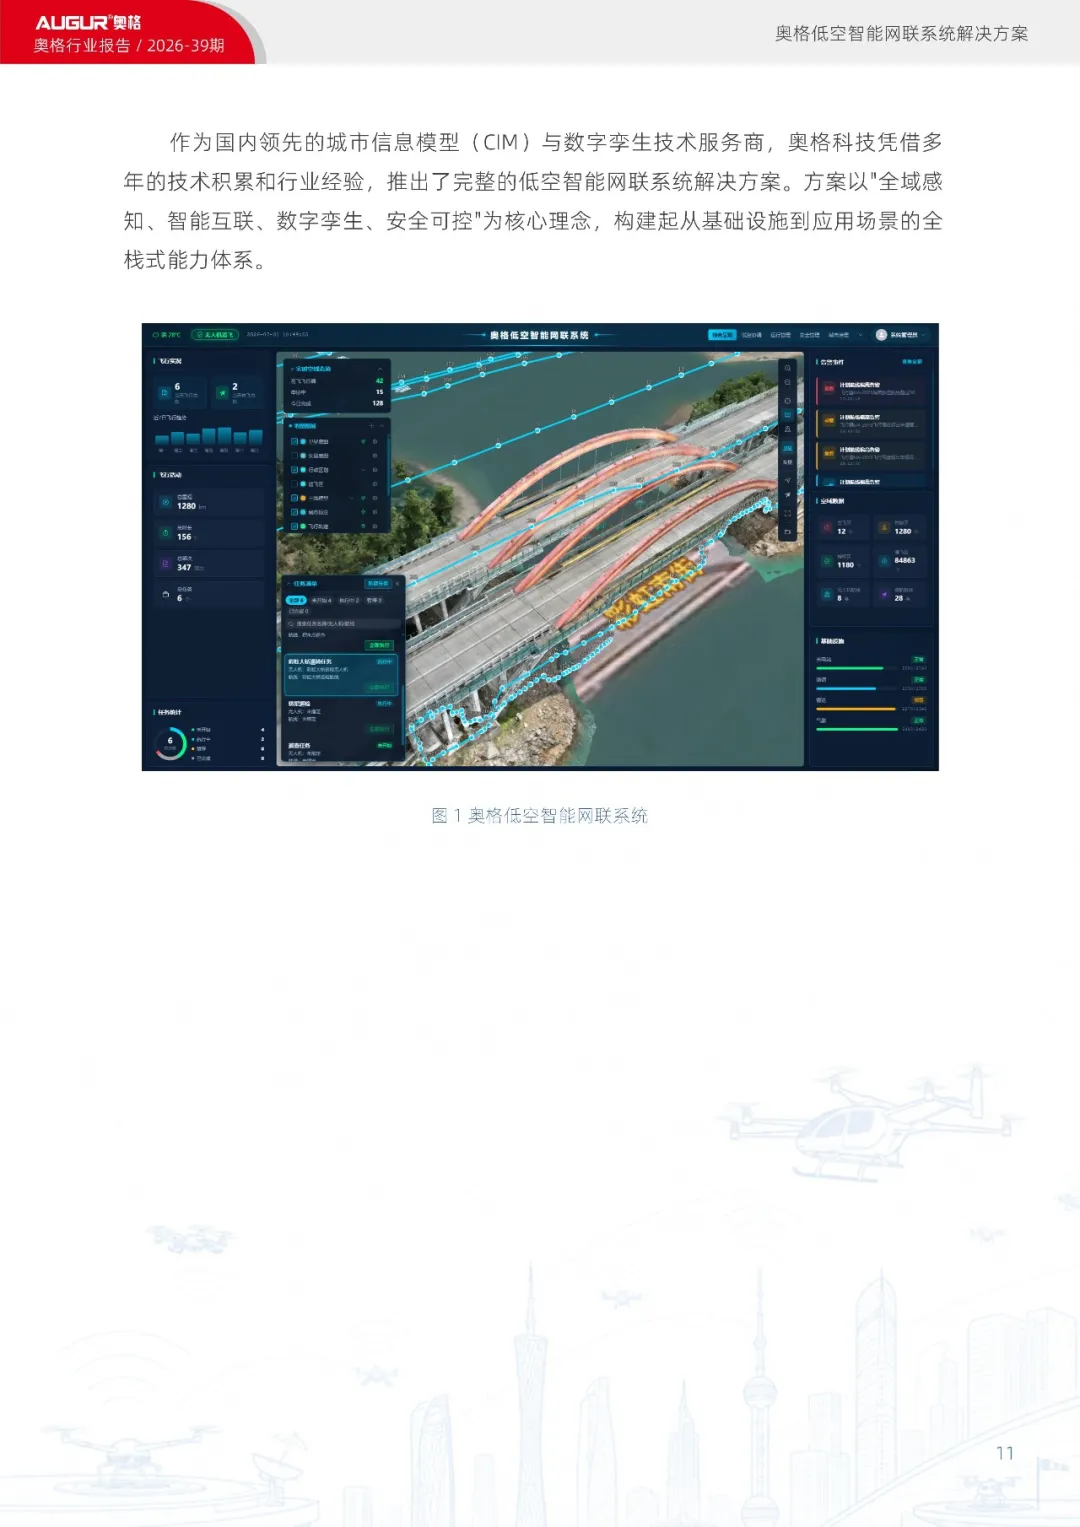1080x1527 pixels.
Task: Click the zoom-out magnifier on the map toolbar
Action: point(788,383)
